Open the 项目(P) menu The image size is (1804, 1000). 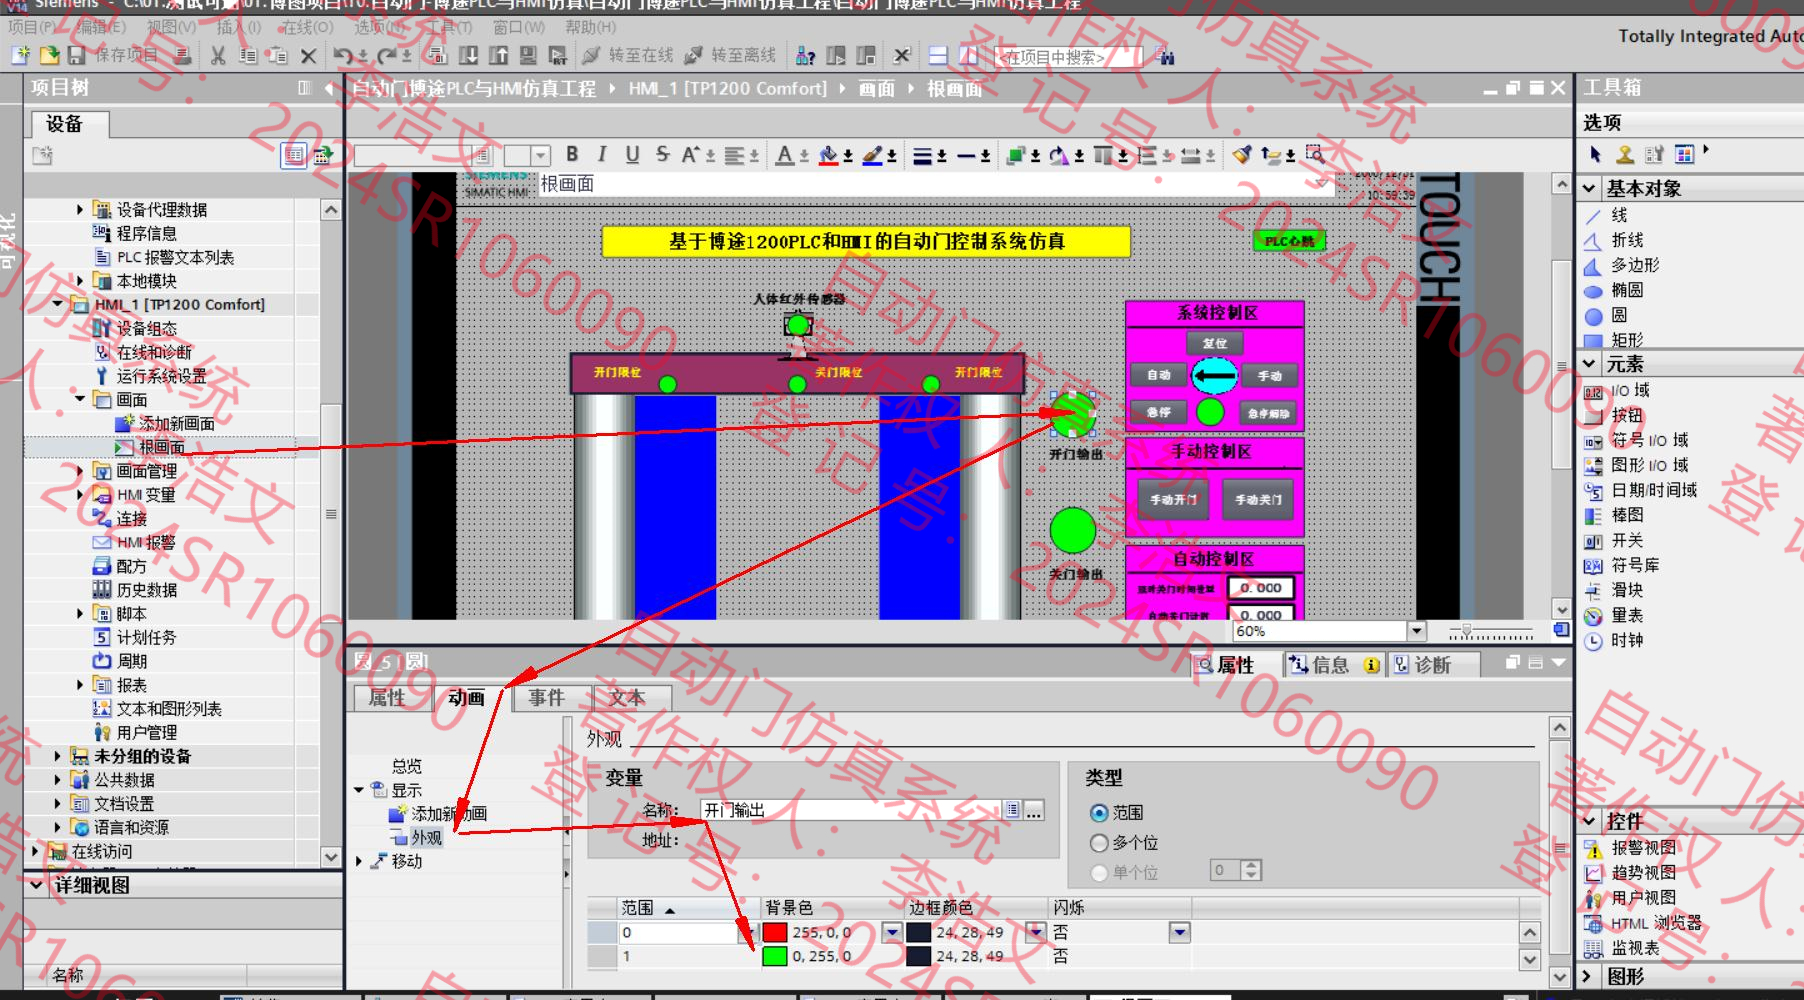(x=33, y=27)
